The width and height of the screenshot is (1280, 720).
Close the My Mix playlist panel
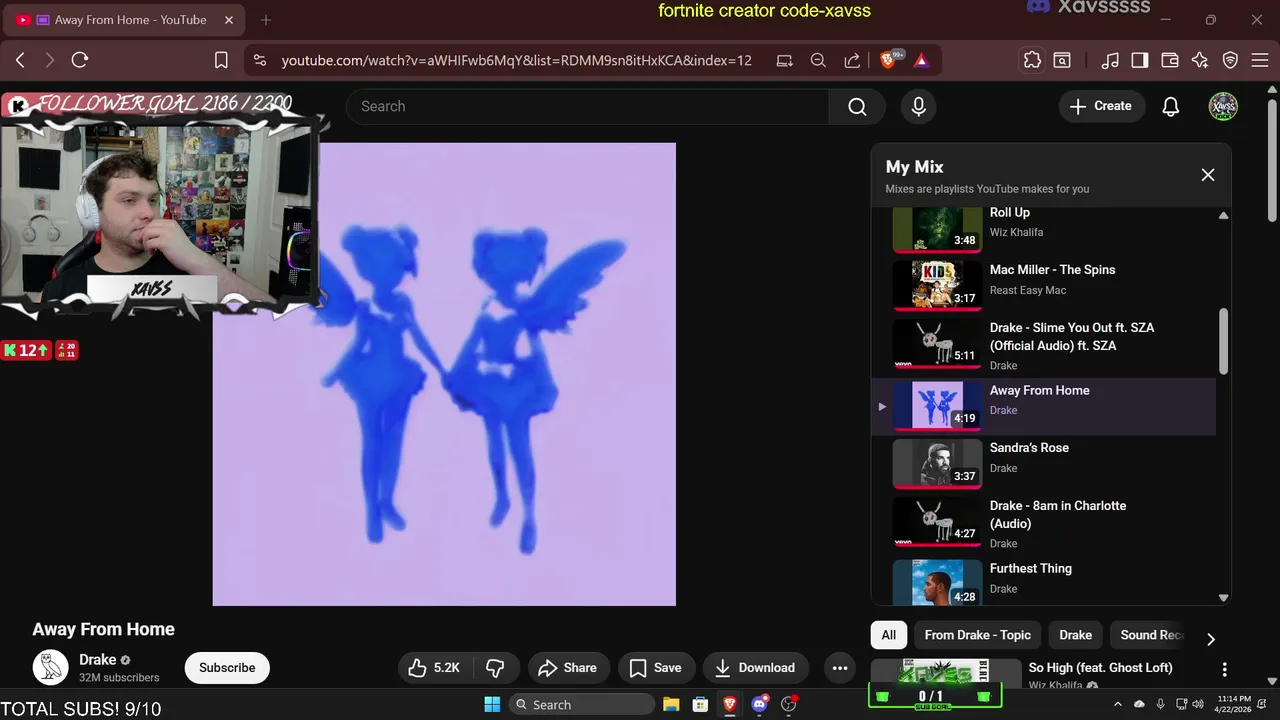click(1208, 175)
